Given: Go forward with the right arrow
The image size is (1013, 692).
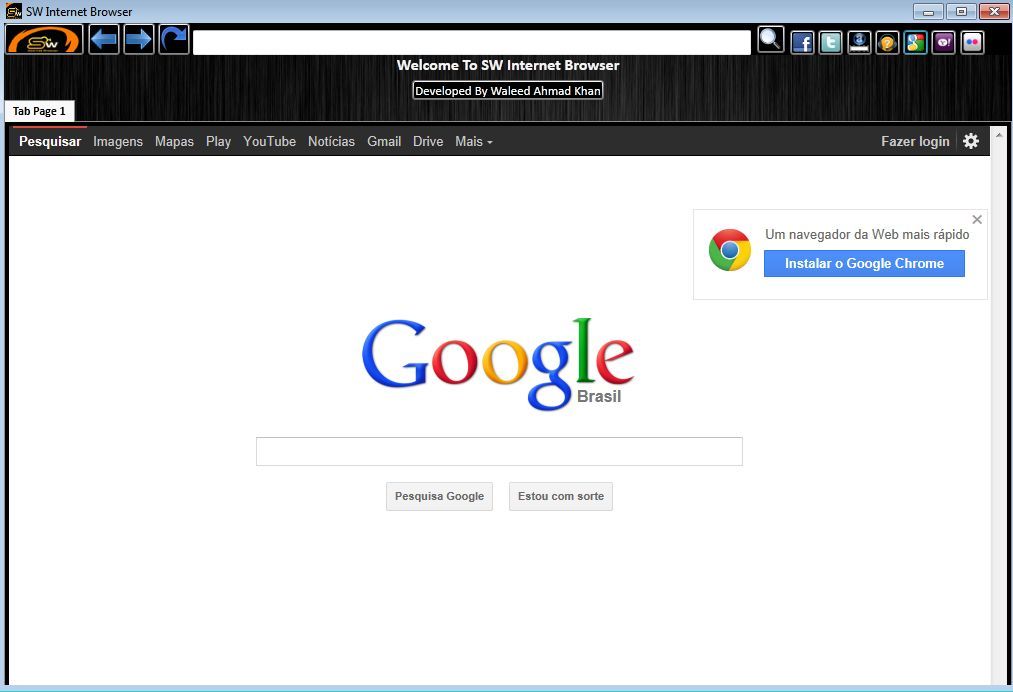Looking at the screenshot, I should tap(138, 40).
